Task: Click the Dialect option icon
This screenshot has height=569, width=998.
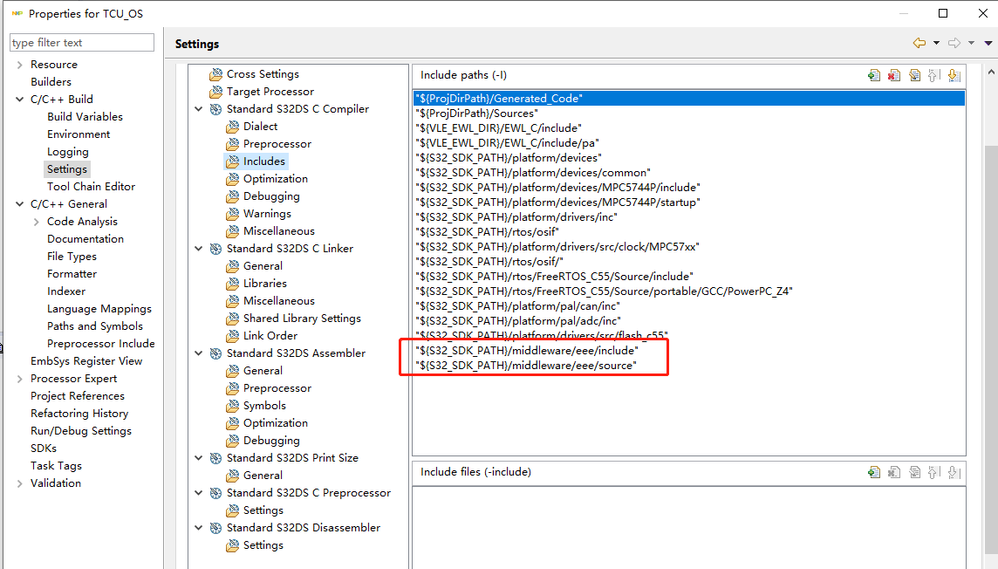Action: pos(233,127)
